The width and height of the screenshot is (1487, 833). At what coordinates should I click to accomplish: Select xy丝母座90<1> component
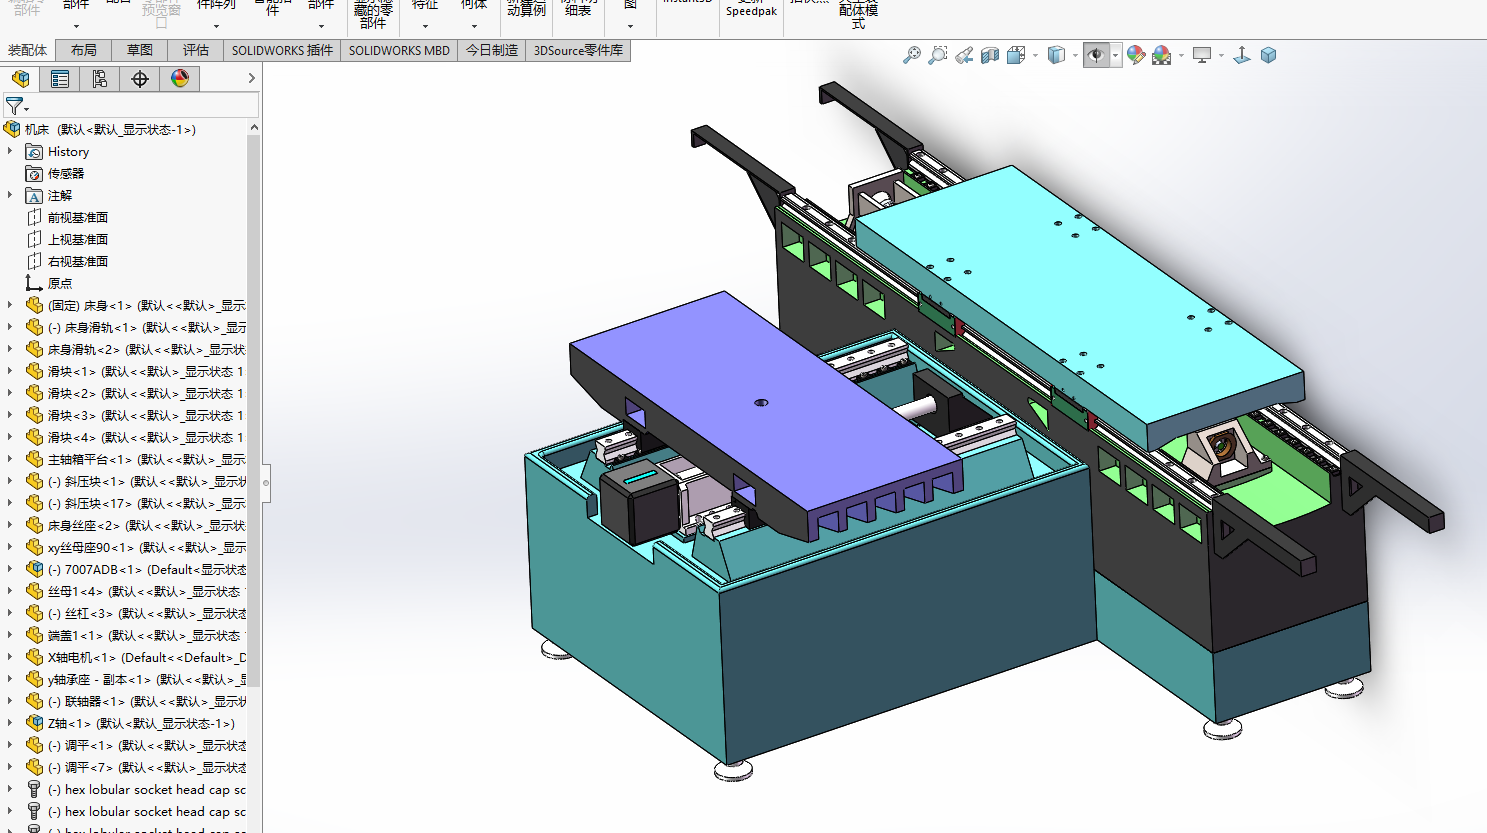tap(147, 548)
